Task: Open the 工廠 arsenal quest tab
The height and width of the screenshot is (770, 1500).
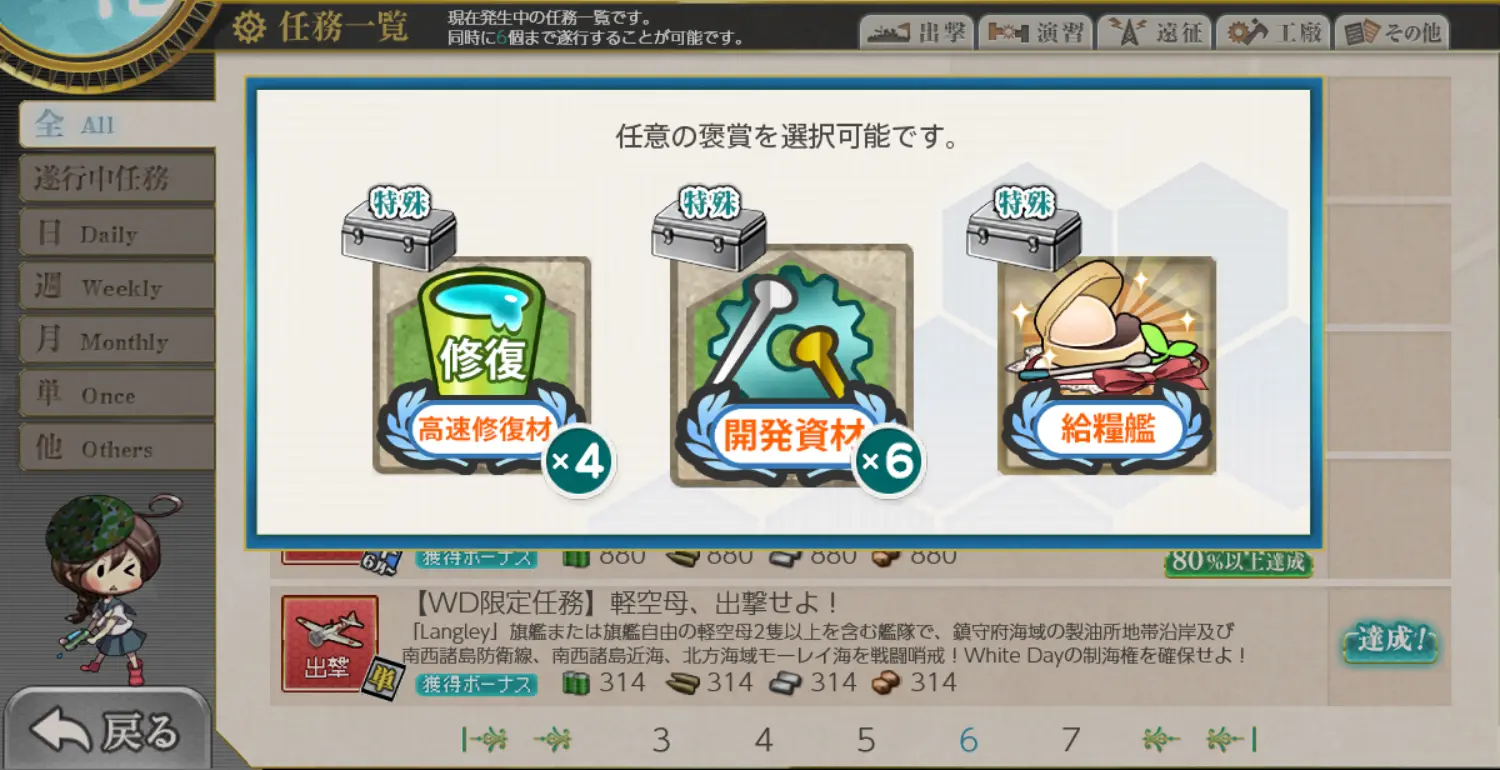Action: click(1274, 32)
